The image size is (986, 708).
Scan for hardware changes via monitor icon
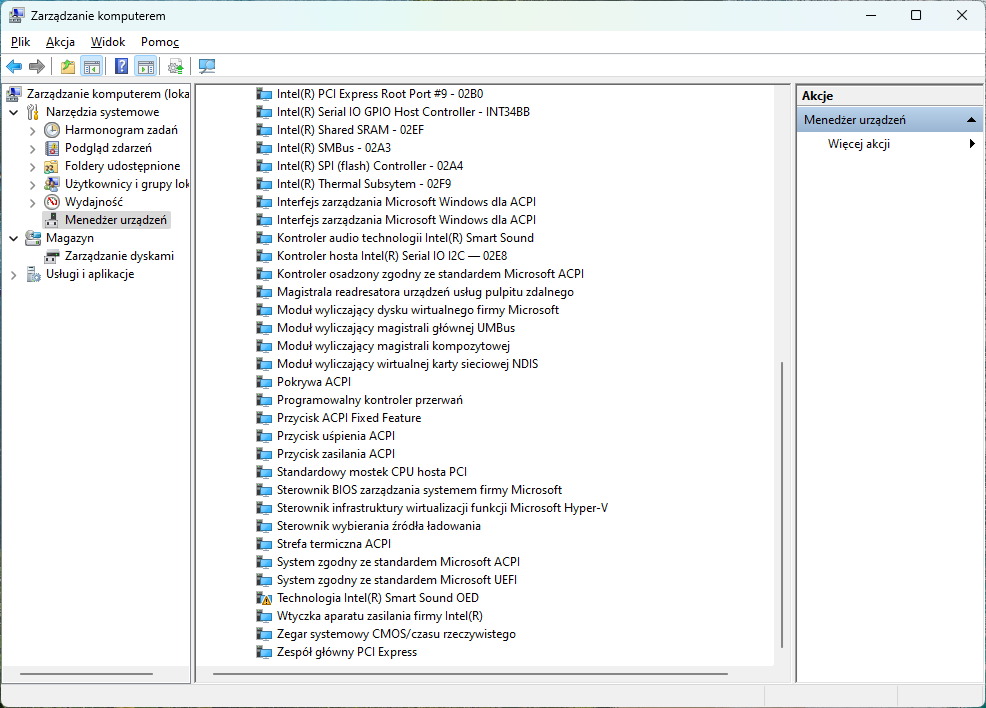[x=207, y=66]
